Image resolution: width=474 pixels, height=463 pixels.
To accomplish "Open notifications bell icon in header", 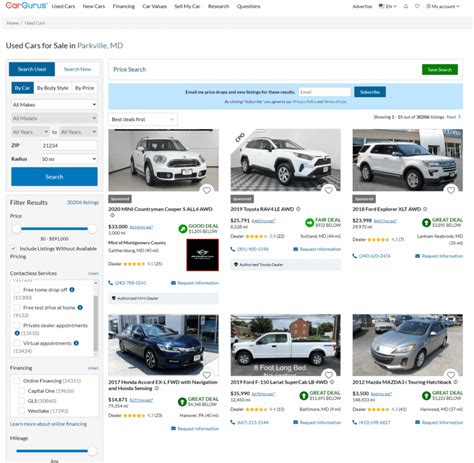I will (406, 6).
